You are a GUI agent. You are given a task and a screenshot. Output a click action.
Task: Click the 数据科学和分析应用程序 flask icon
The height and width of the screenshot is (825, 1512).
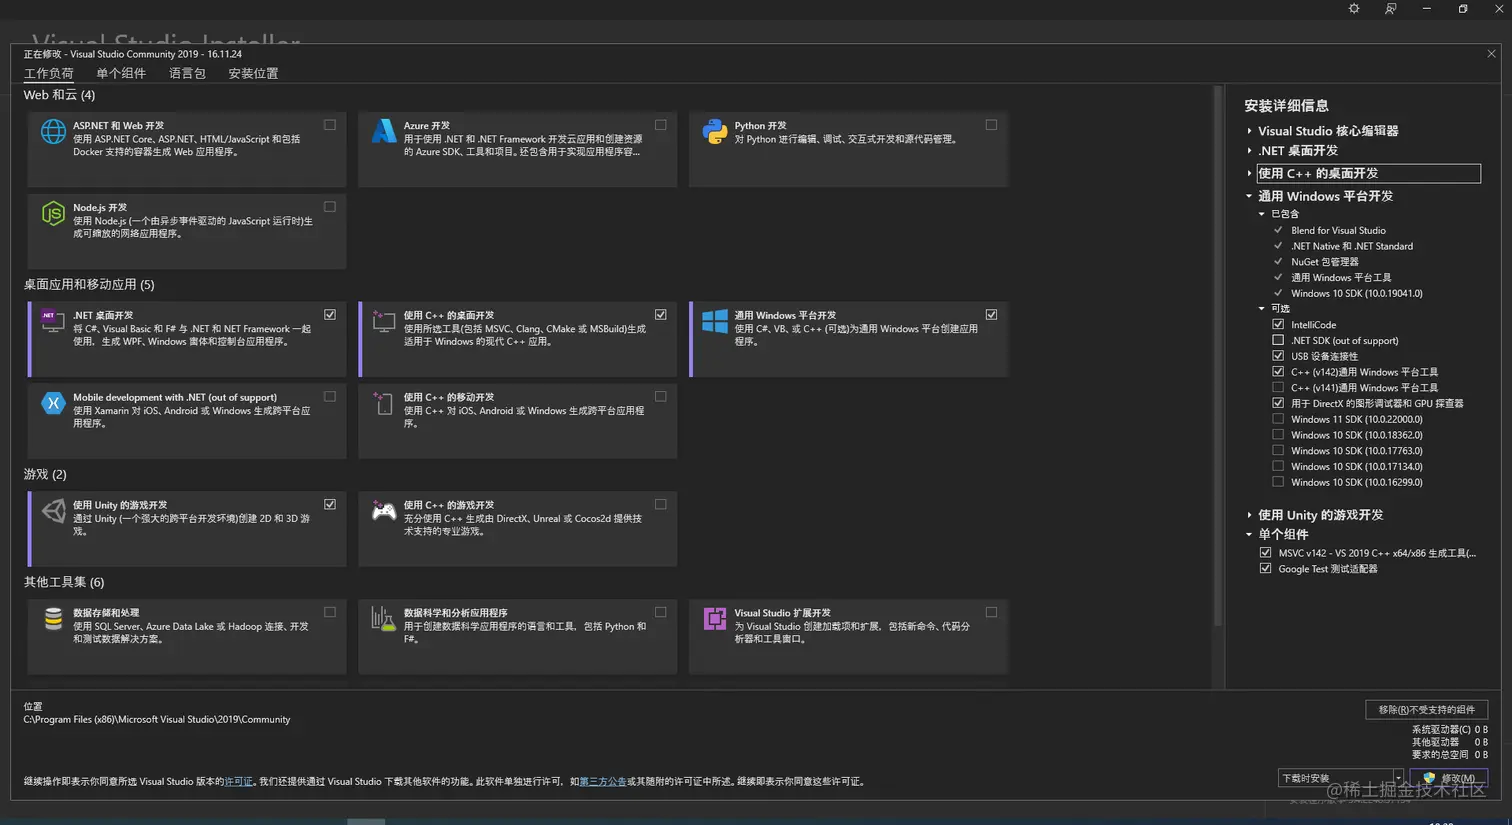pyautogui.click(x=384, y=619)
